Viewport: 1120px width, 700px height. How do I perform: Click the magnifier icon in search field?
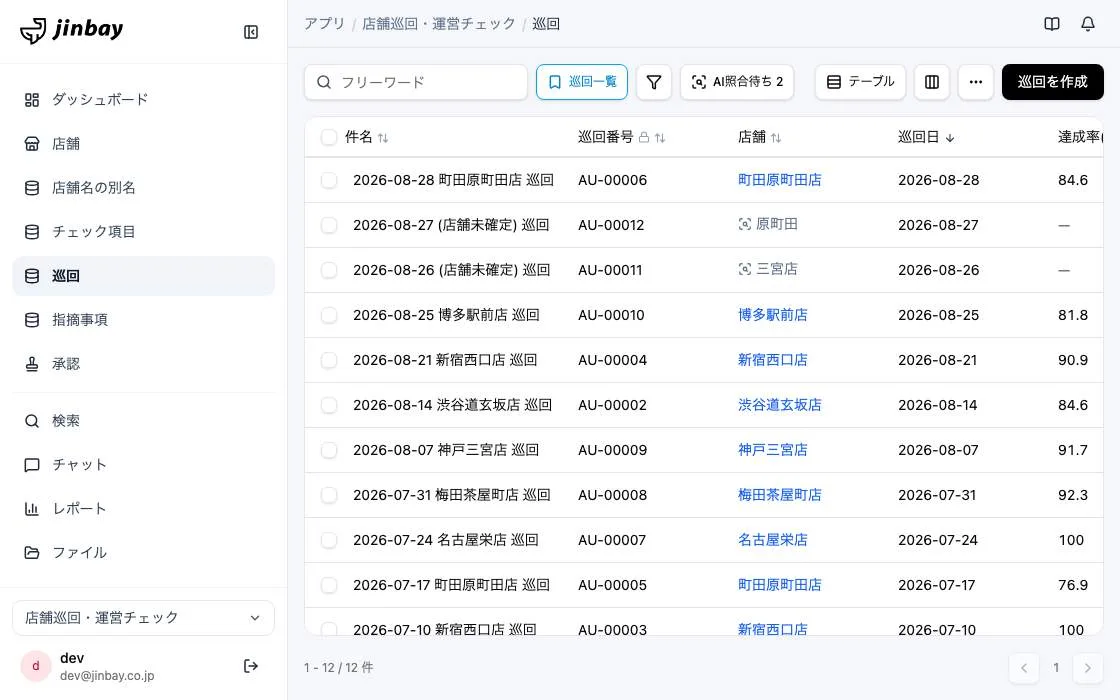tap(324, 82)
